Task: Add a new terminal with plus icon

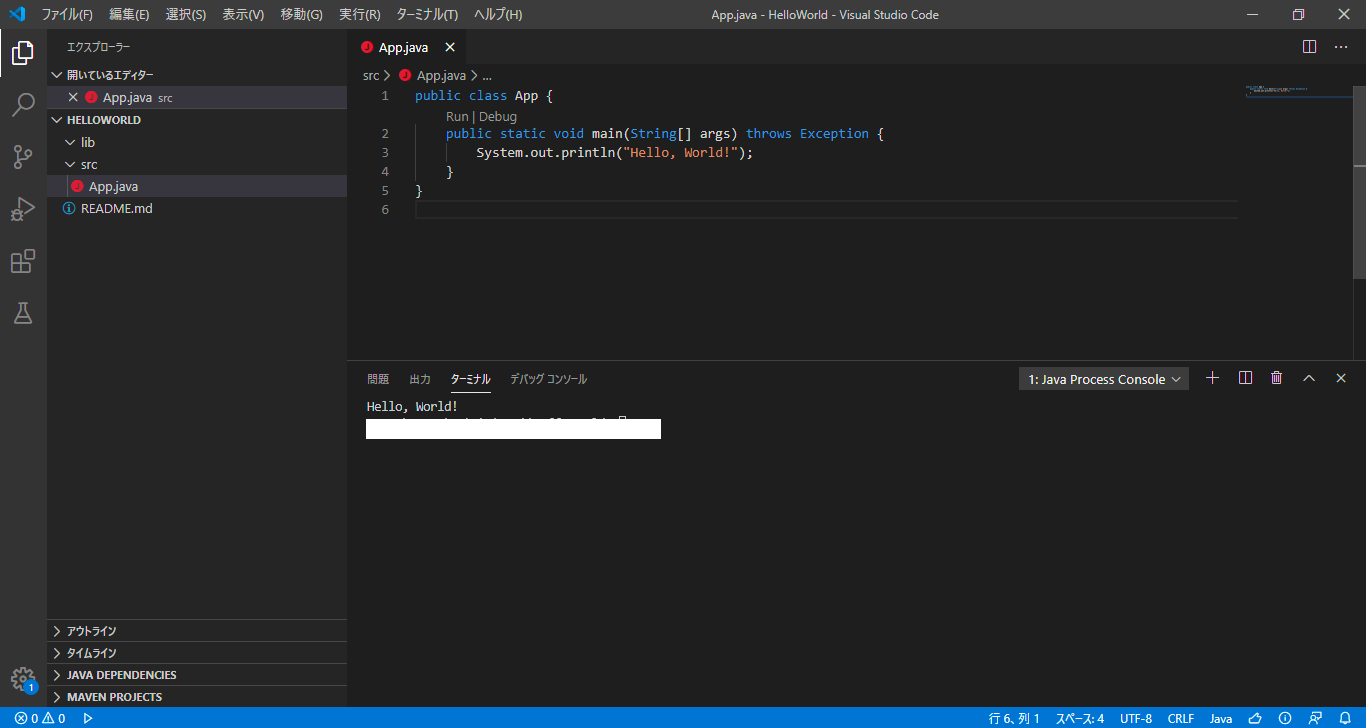Action: [x=1213, y=378]
